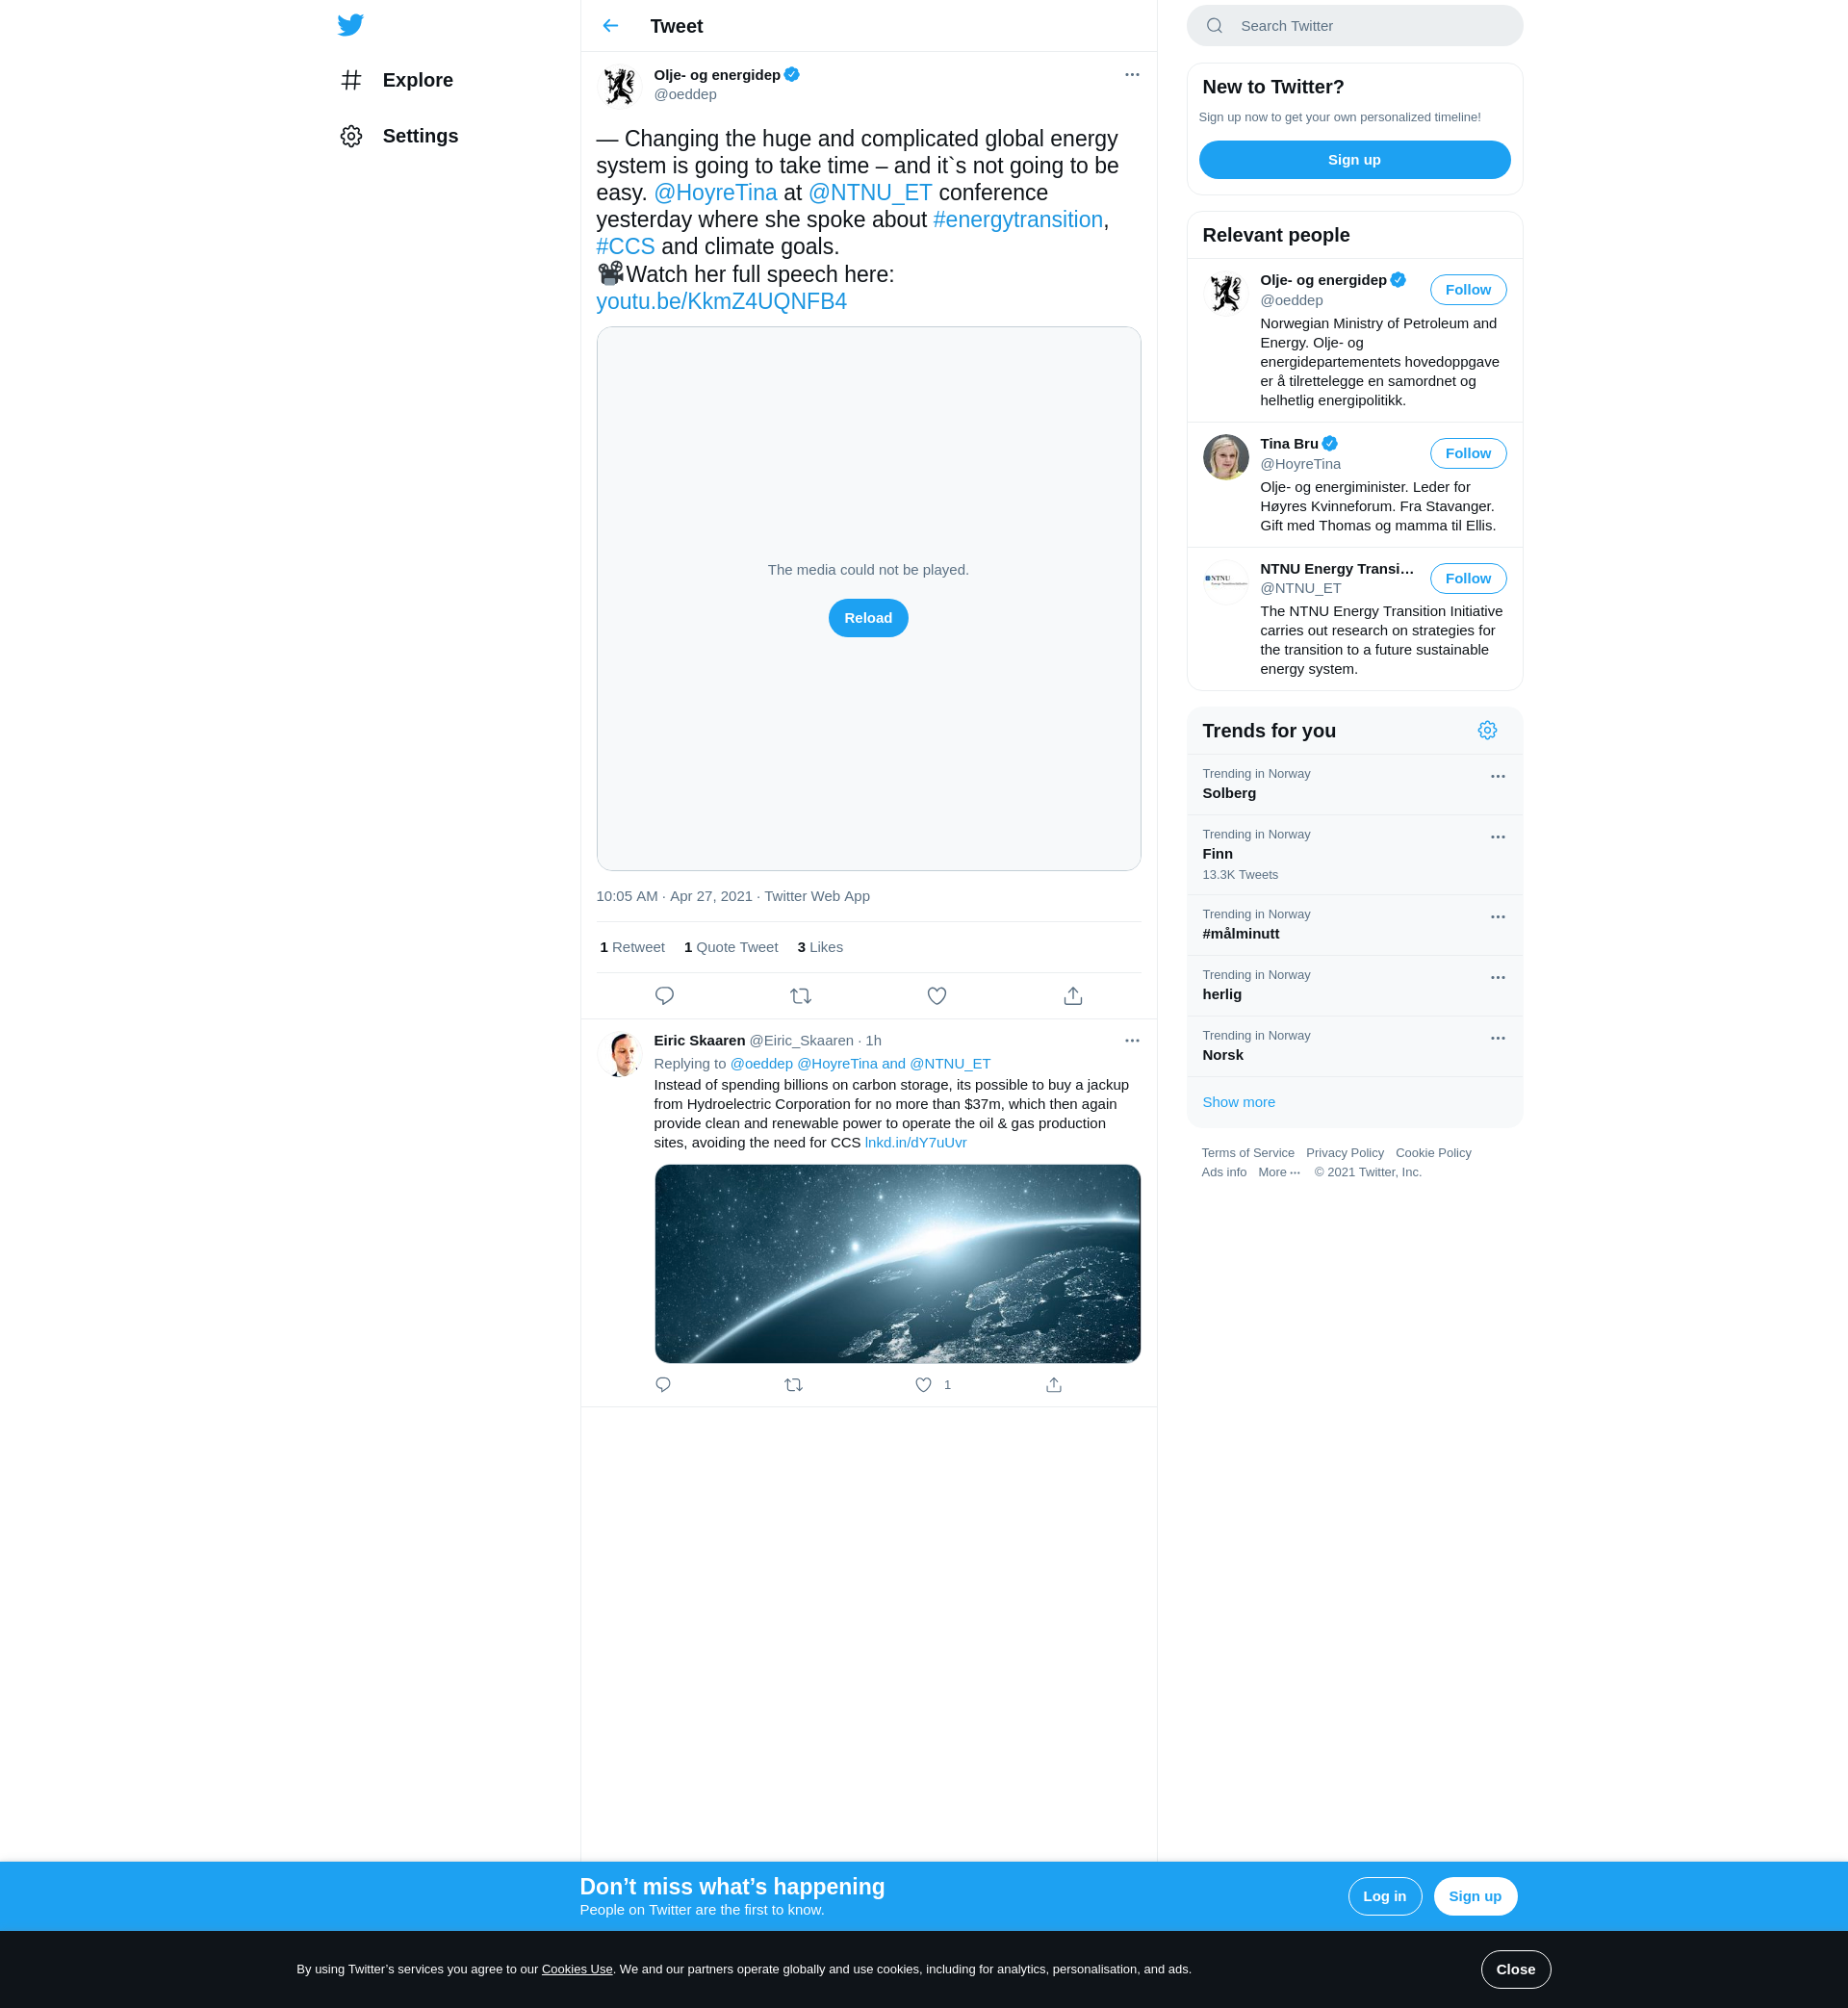The width and height of the screenshot is (1848, 2008).
Task: Open #energytransition hashtag
Action: click(1017, 220)
